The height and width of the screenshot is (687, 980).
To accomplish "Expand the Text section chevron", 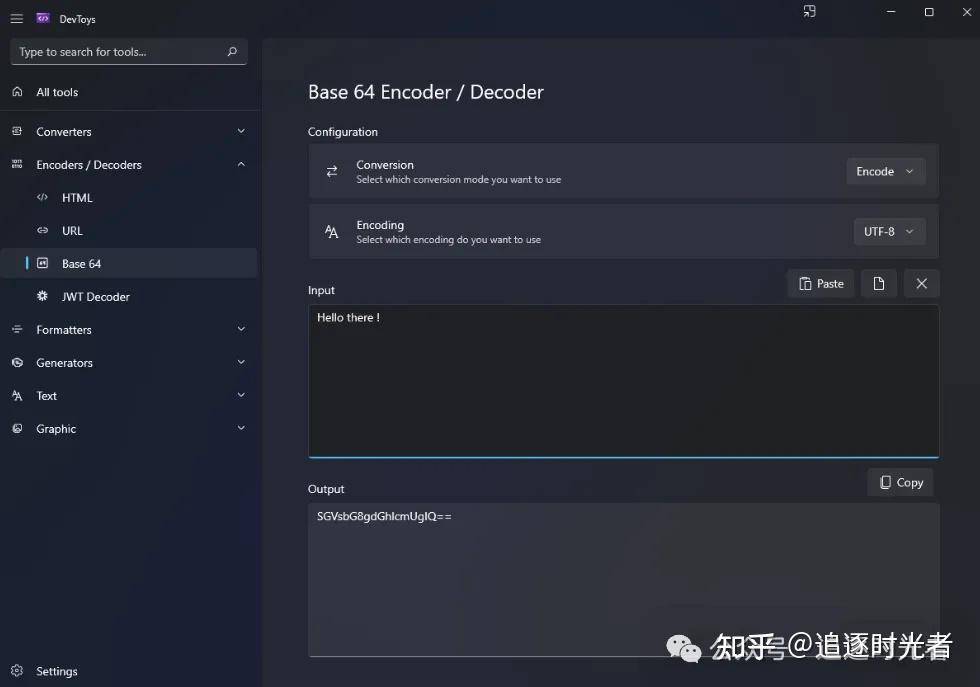I will [241, 396].
